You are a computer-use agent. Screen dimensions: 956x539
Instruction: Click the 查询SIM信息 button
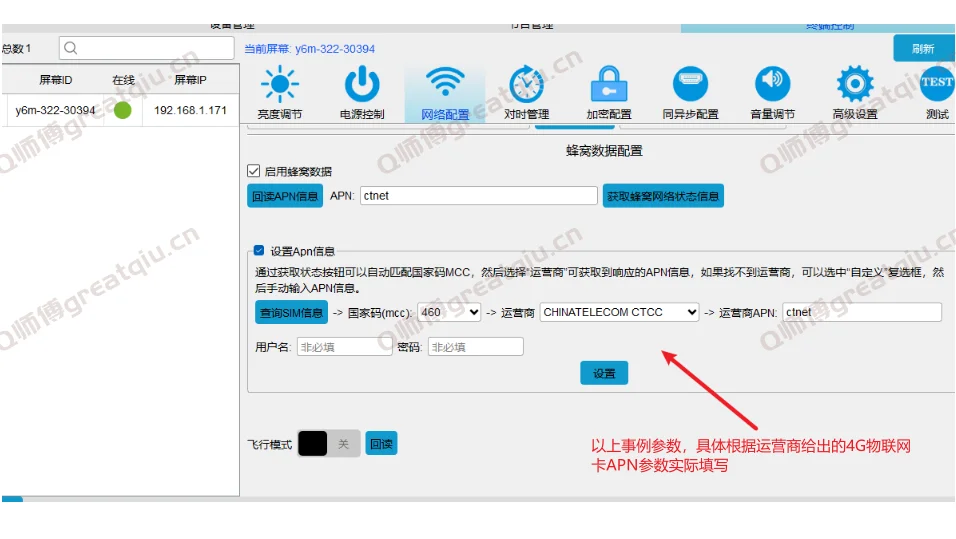click(x=291, y=313)
